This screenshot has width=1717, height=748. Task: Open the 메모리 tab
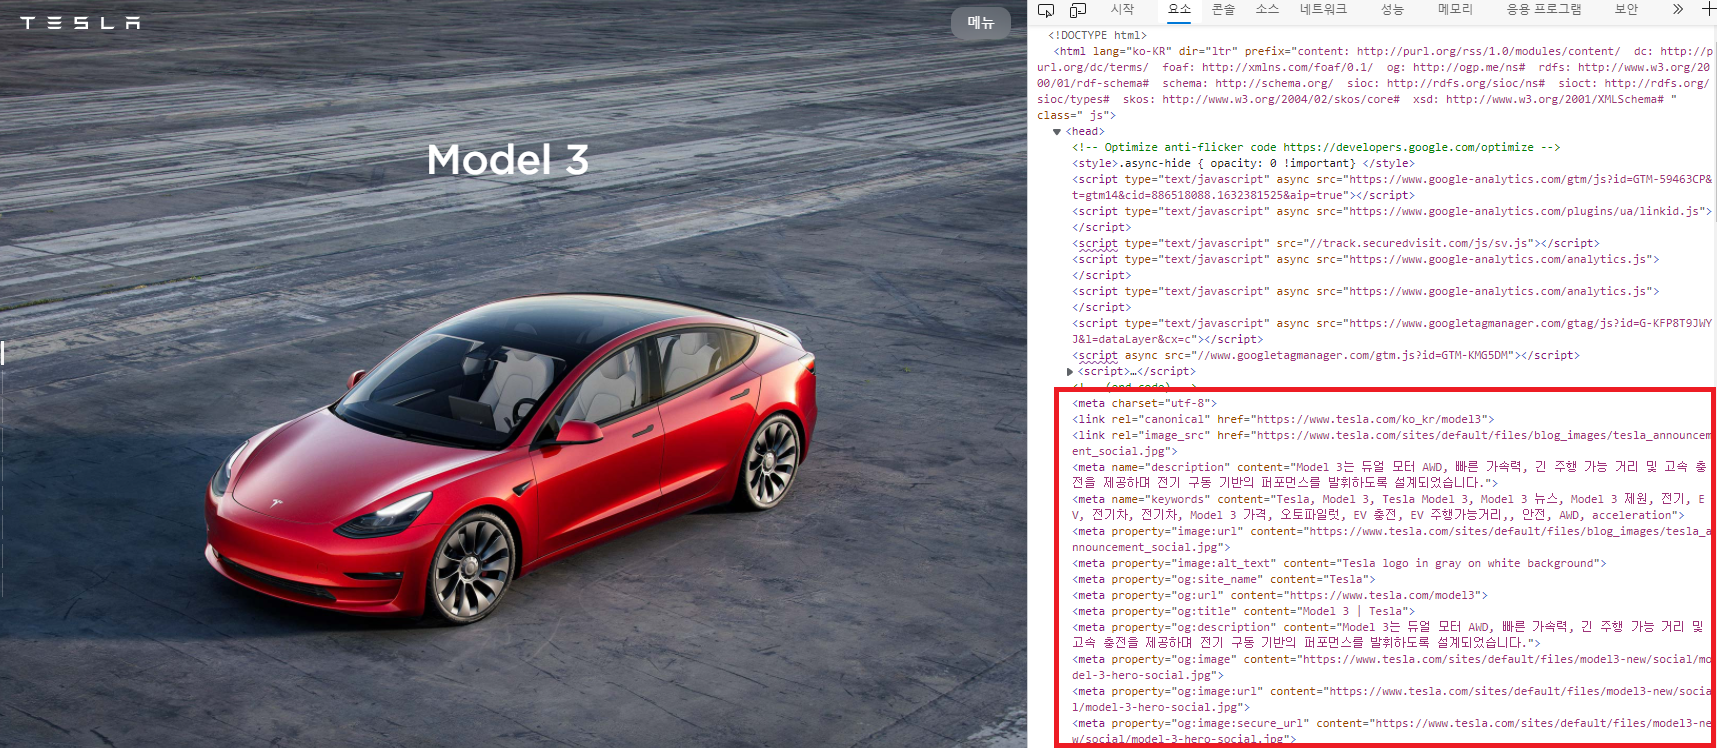[1455, 9]
